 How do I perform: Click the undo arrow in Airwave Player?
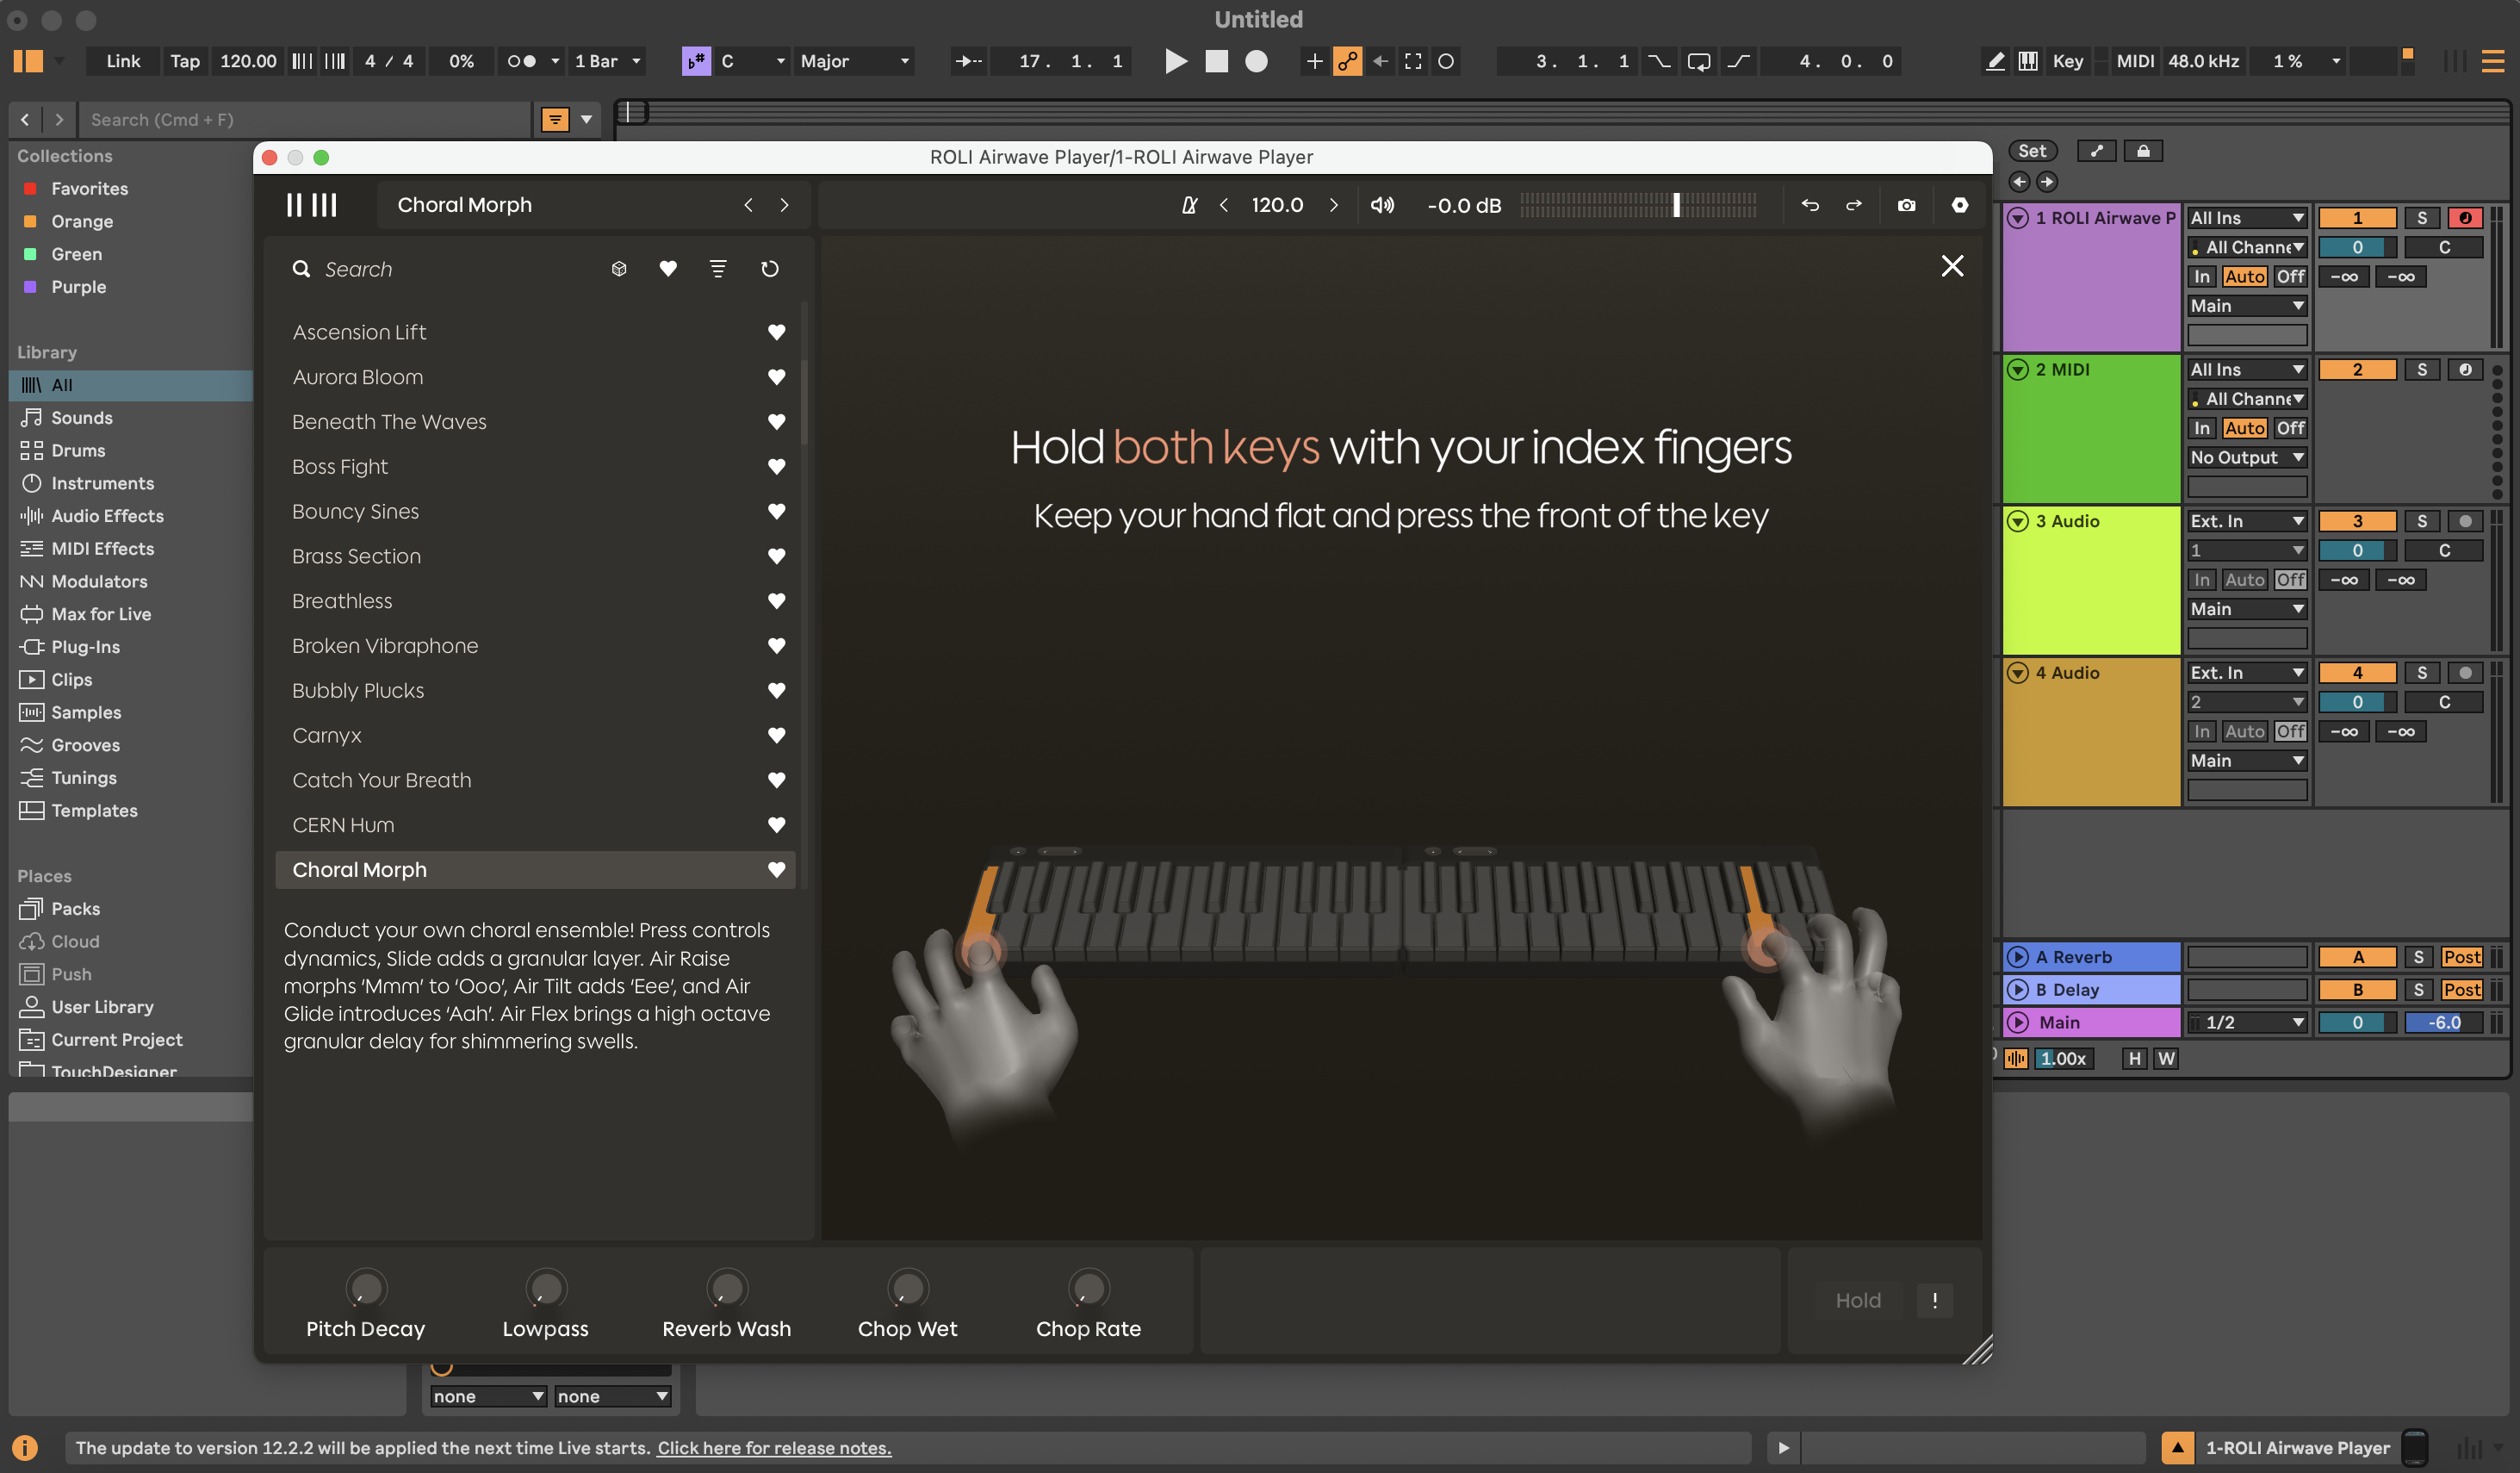[x=1809, y=205]
